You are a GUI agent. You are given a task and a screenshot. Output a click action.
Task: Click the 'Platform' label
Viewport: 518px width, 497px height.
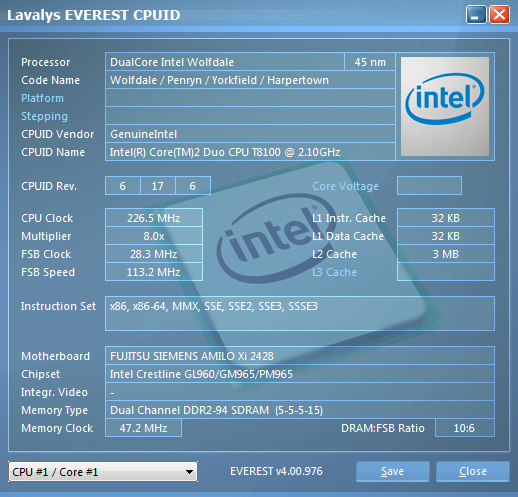click(x=42, y=98)
